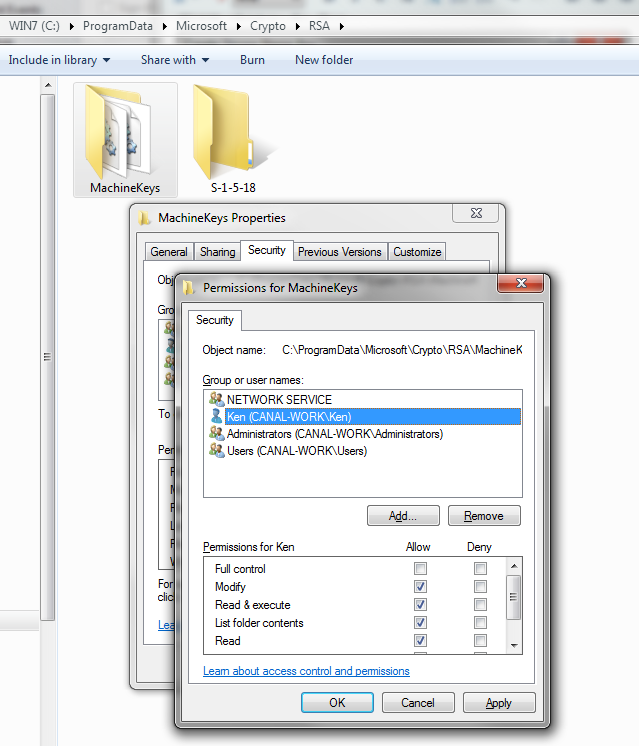Close the Permissions for MachineKeys dialog
640x746 pixels.
point(521,283)
